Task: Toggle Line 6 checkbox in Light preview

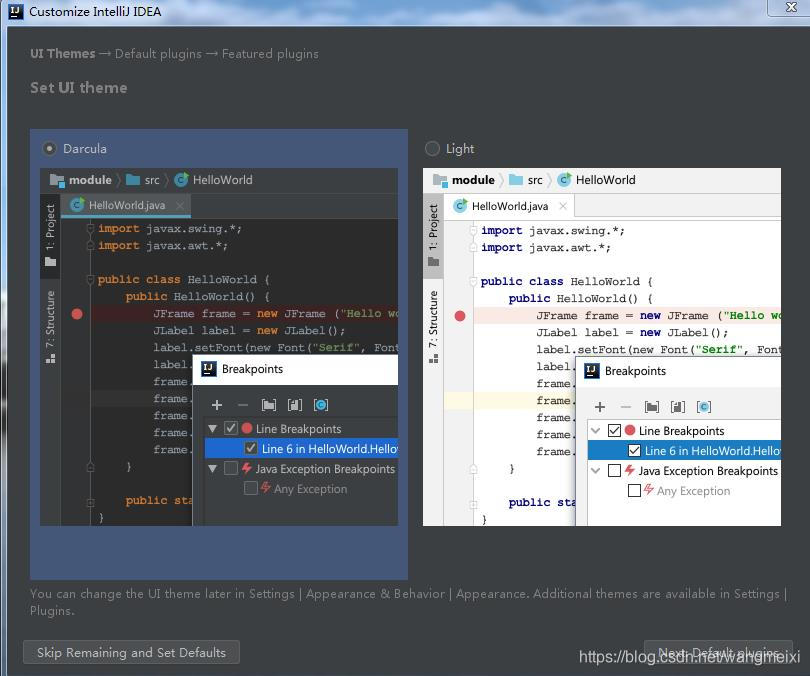Action: 634,450
